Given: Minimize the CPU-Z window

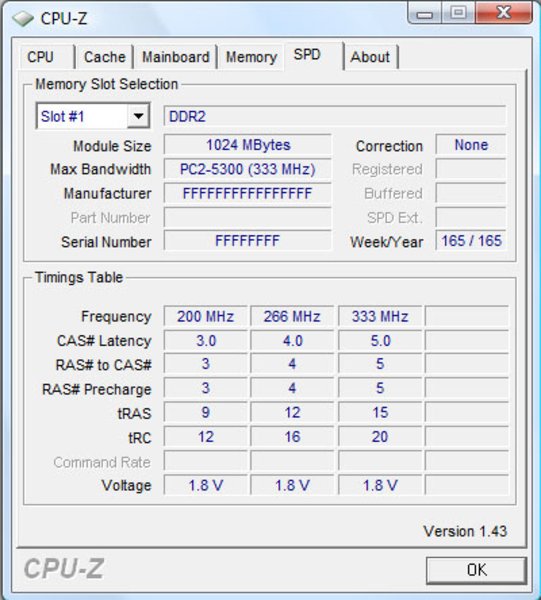Looking at the screenshot, I should [x=425, y=13].
